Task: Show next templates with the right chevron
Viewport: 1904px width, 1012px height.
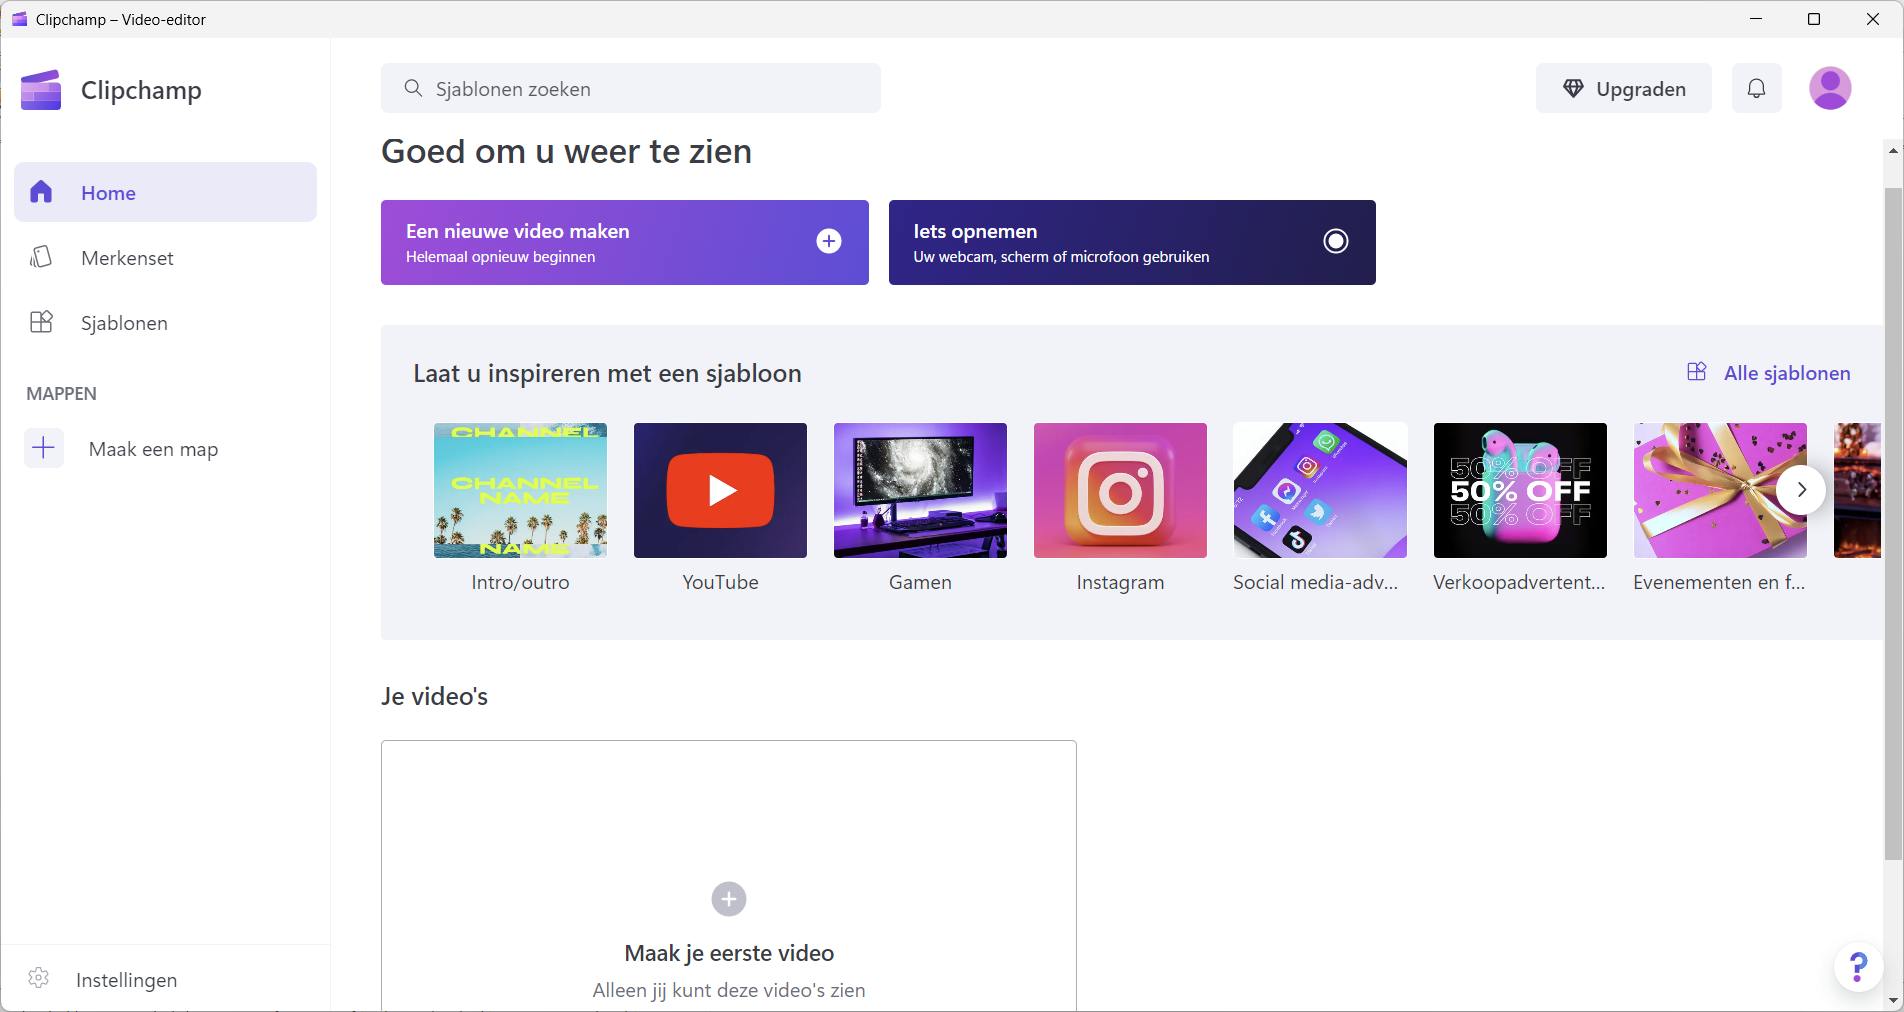Action: coord(1801,490)
